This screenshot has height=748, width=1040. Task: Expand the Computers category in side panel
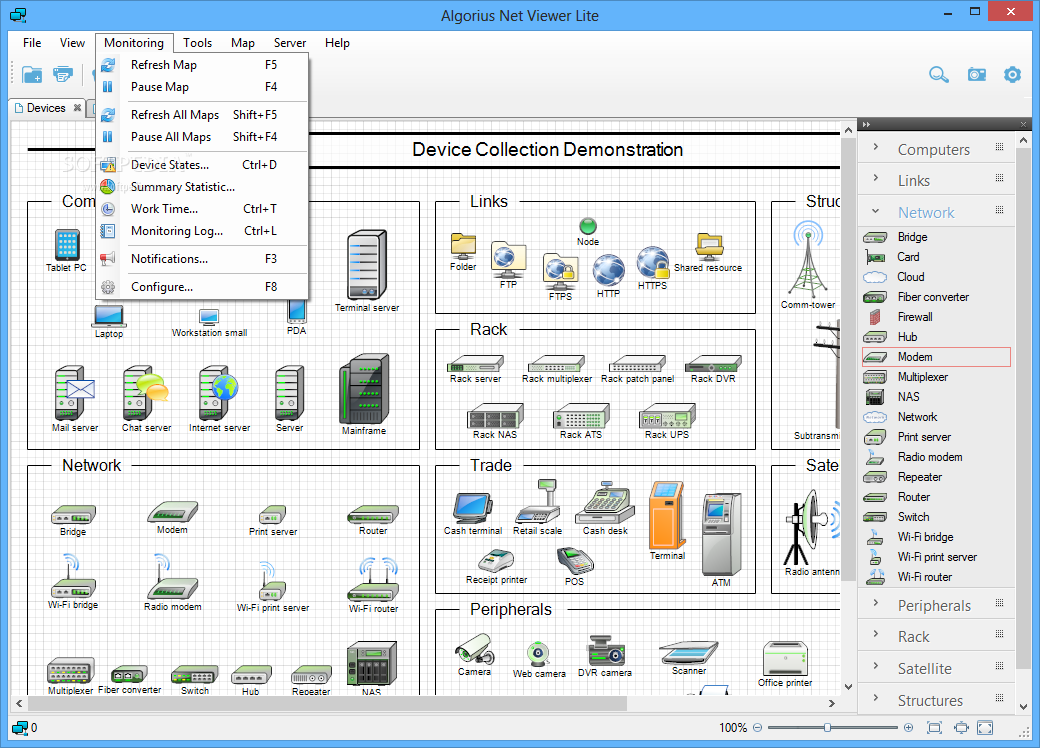[x=933, y=149]
